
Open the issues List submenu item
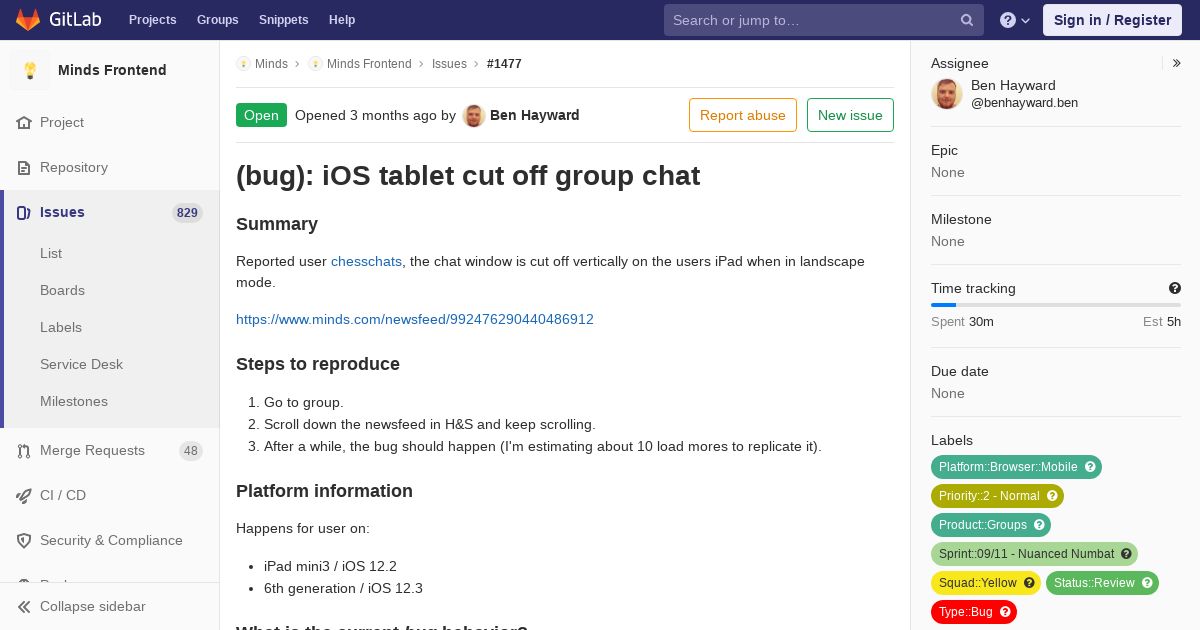pyautogui.click(x=51, y=253)
